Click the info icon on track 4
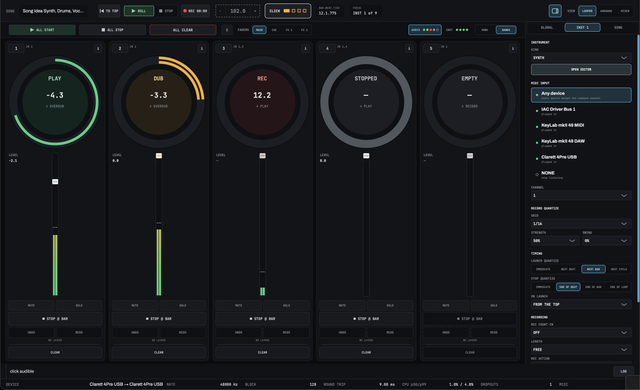 pos(409,49)
